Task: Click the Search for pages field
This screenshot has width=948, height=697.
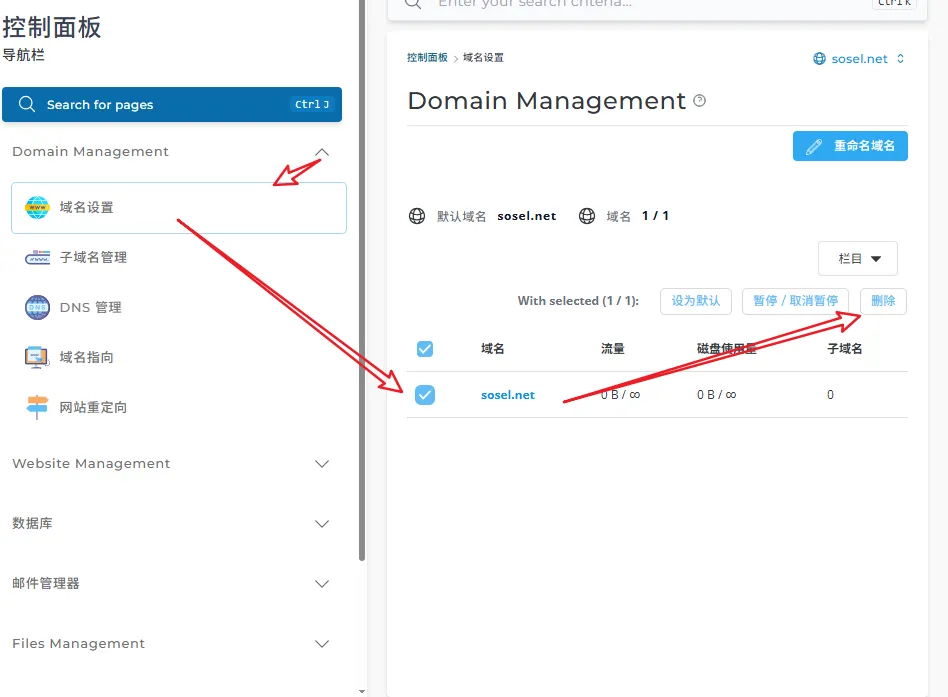Action: [172, 104]
